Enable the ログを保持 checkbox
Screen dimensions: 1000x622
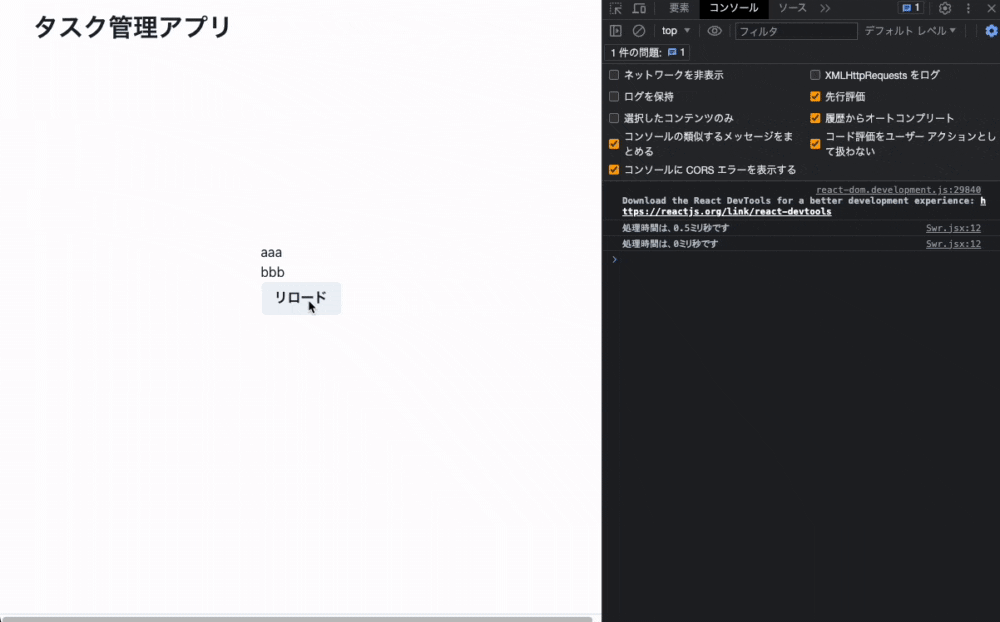point(614,96)
